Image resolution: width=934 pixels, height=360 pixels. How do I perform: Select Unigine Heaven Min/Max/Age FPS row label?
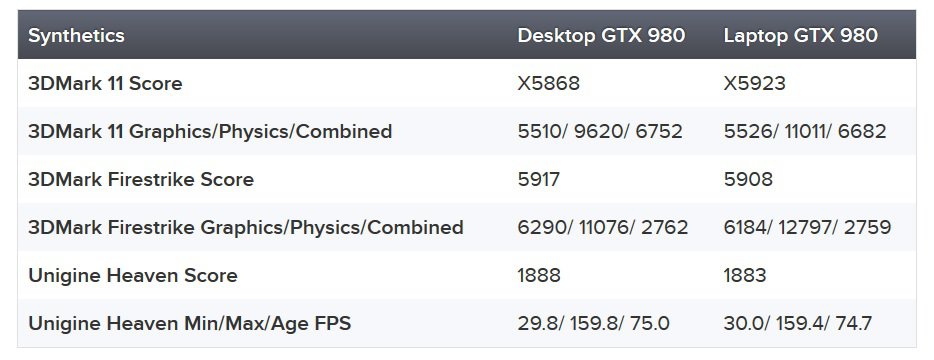click(x=189, y=324)
